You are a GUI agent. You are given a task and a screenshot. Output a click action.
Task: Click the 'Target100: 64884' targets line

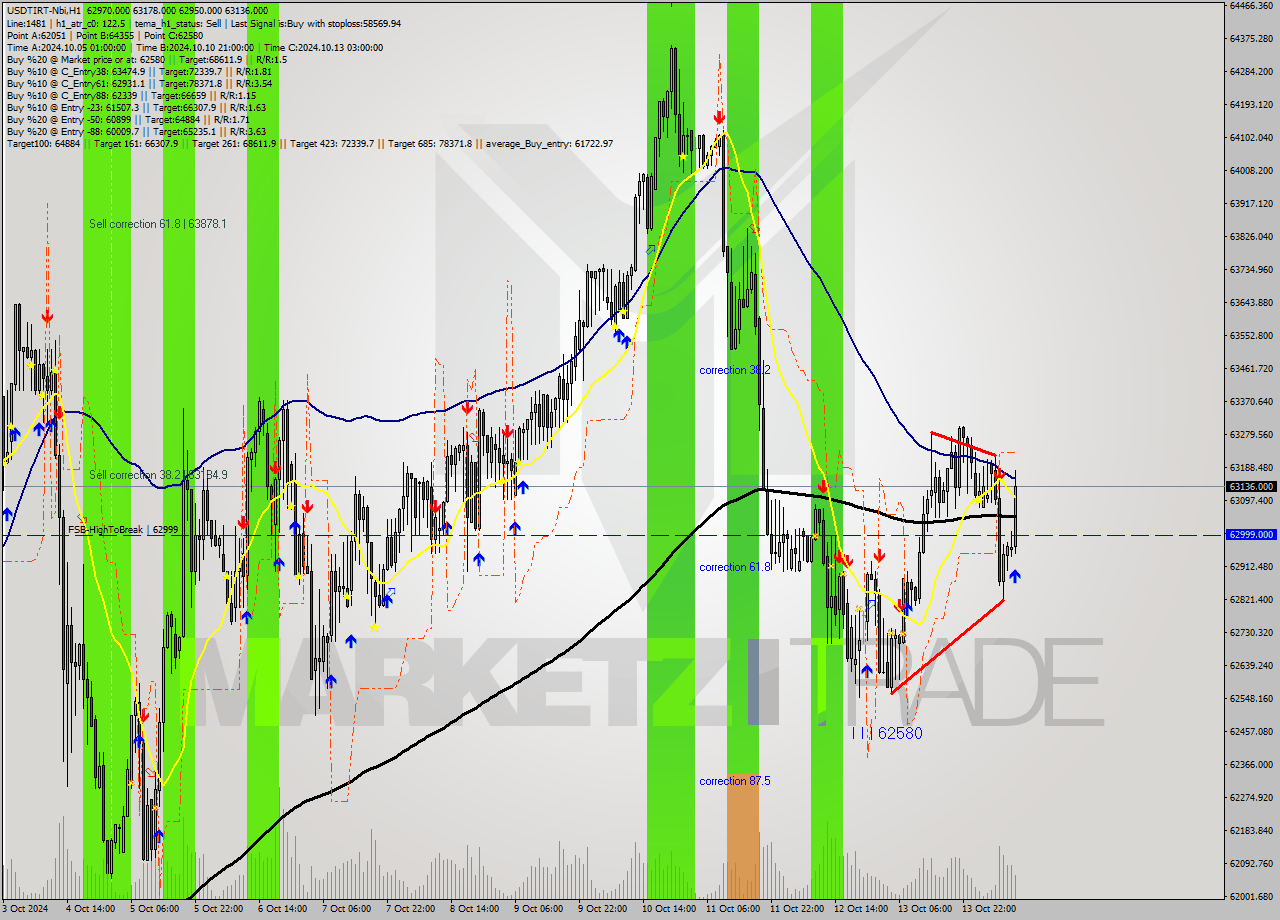tap(310, 143)
